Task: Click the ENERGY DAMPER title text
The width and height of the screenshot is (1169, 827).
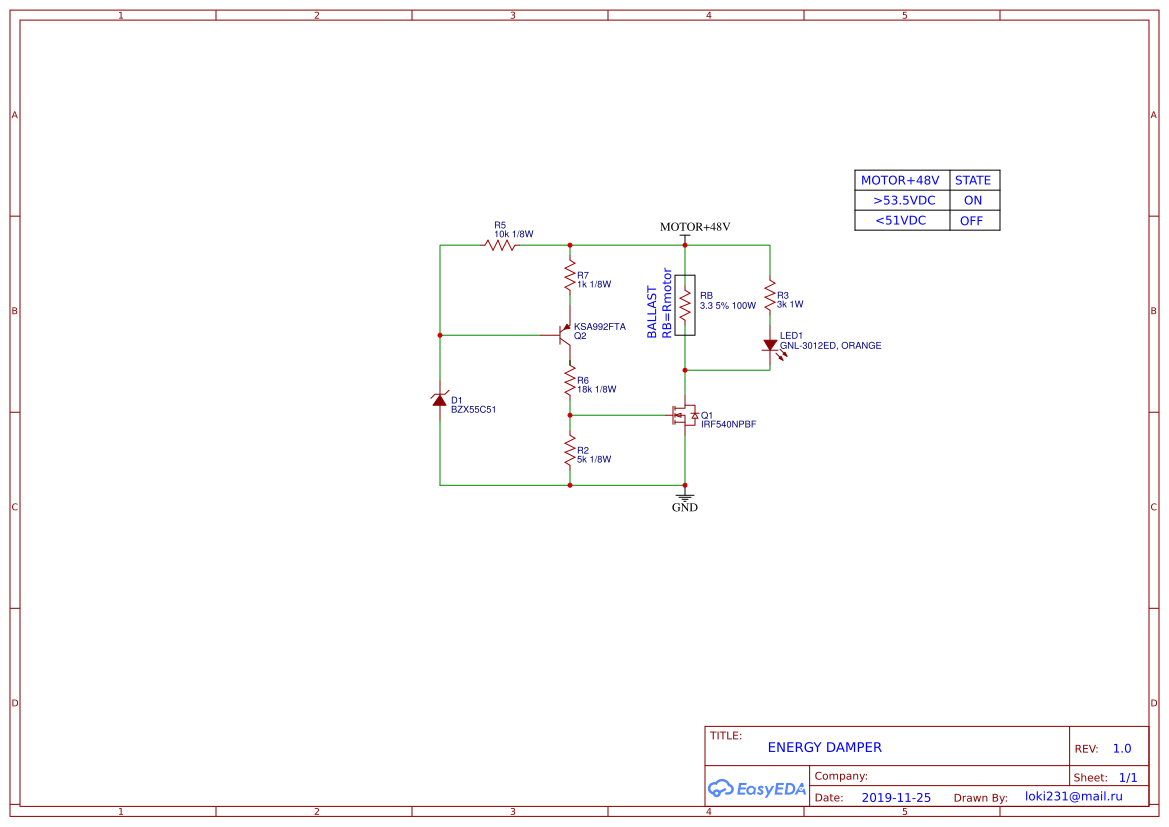Action: (825, 747)
